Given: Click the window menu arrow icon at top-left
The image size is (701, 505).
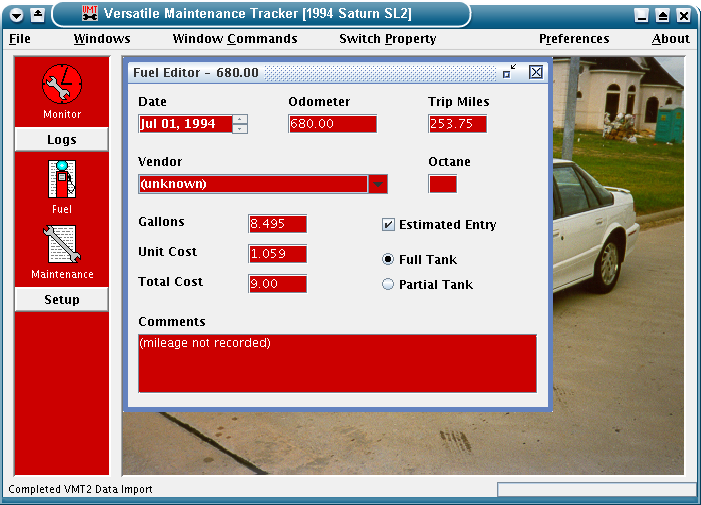Looking at the screenshot, I should pos(16,15).
